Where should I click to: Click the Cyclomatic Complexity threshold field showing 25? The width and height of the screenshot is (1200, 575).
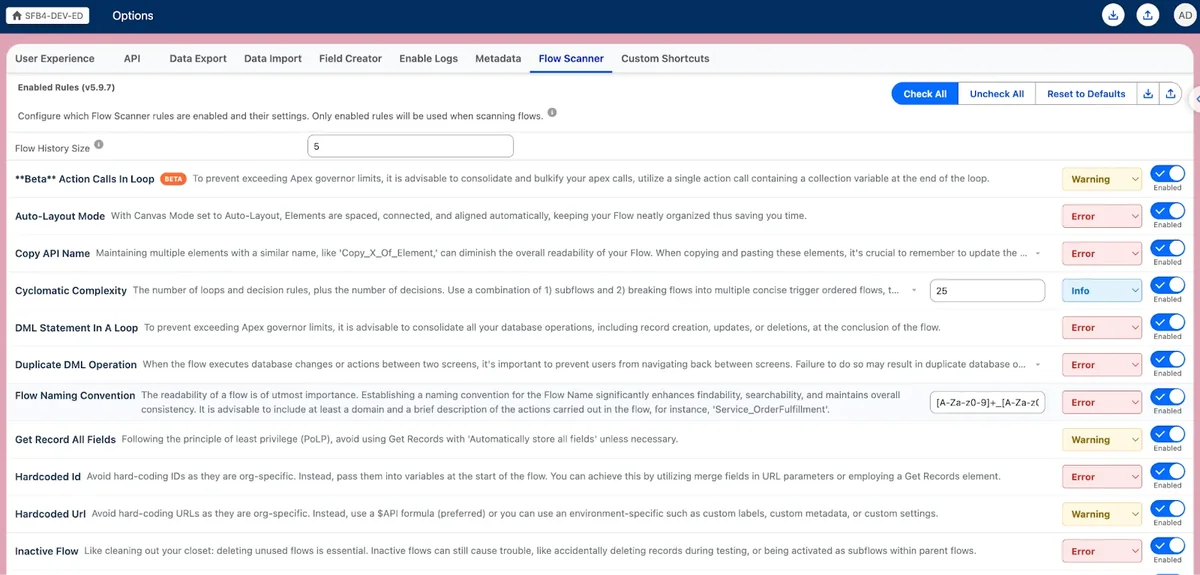(x=987, y=290)
